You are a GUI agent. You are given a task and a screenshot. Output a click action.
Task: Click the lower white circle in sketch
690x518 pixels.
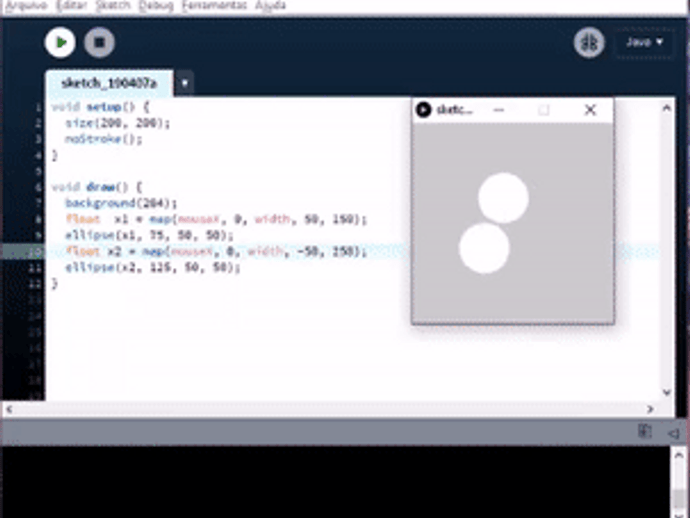pyautogui.click(x=484, y=248)
